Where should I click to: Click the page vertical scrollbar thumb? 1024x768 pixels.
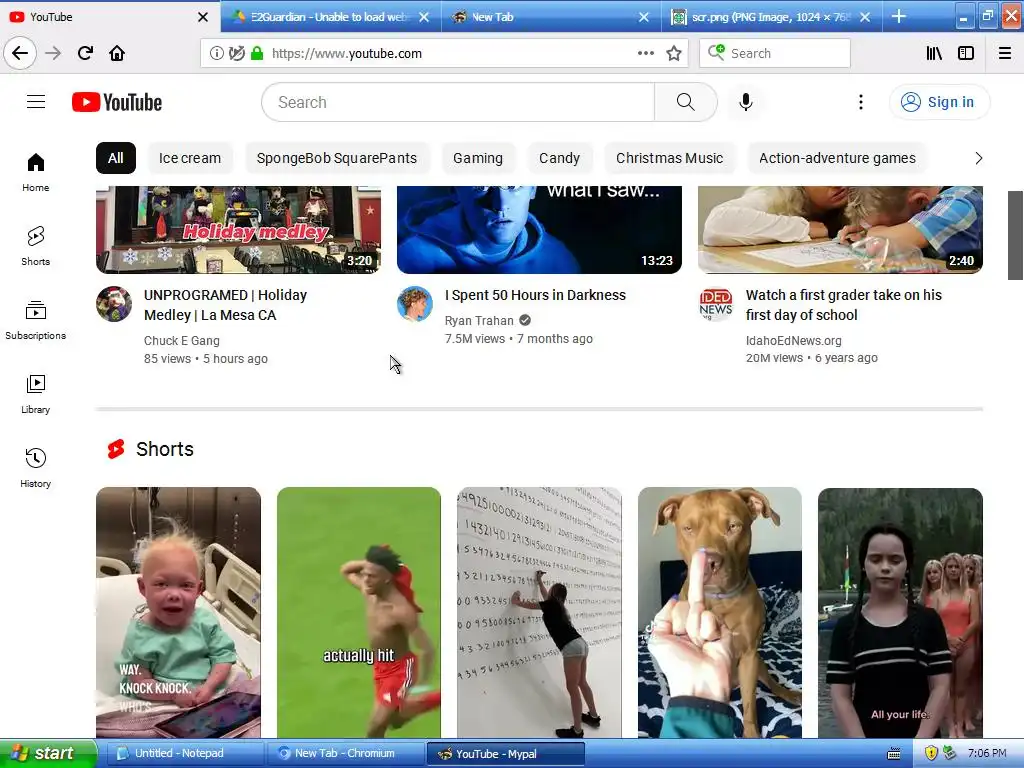(x=1015, y=235)
